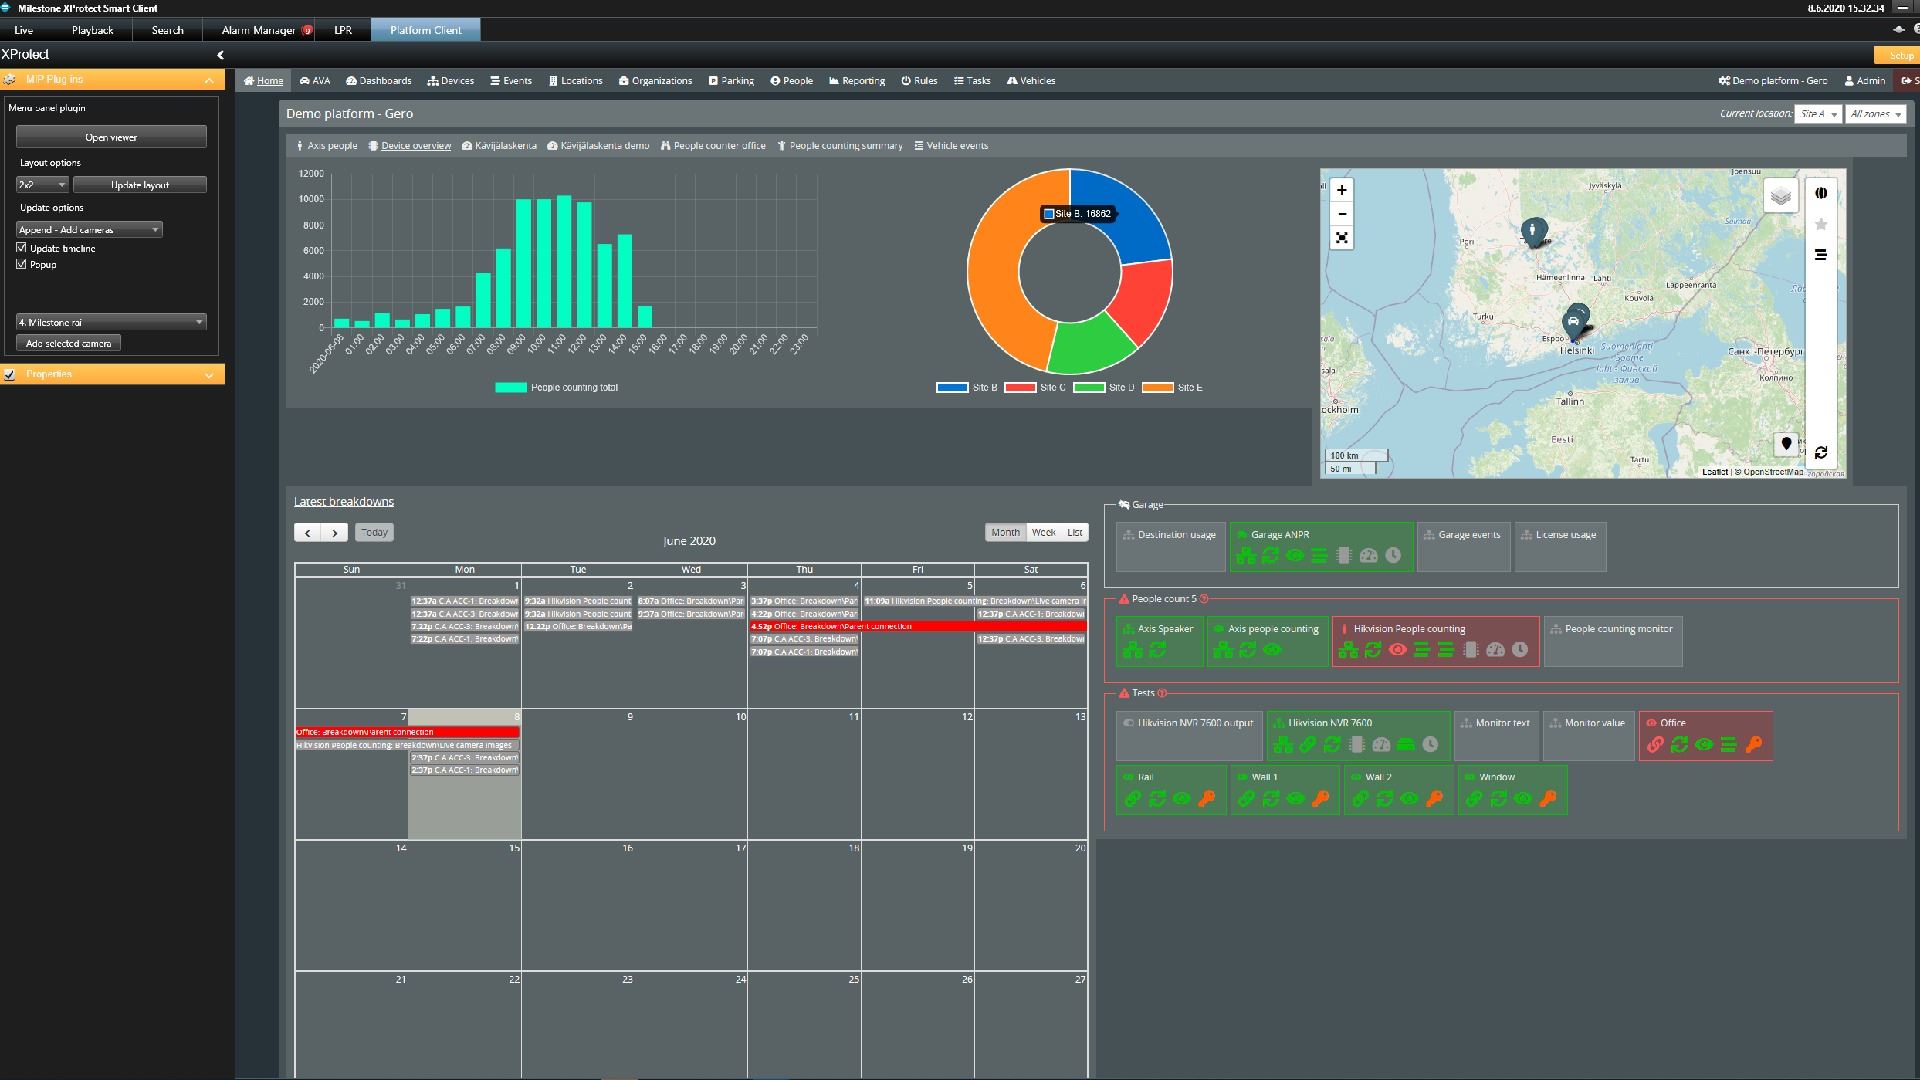Click the gauge icon in Garage ANPR card
Viewport: 1920px width, 1080px height.
pos(1369,556)
